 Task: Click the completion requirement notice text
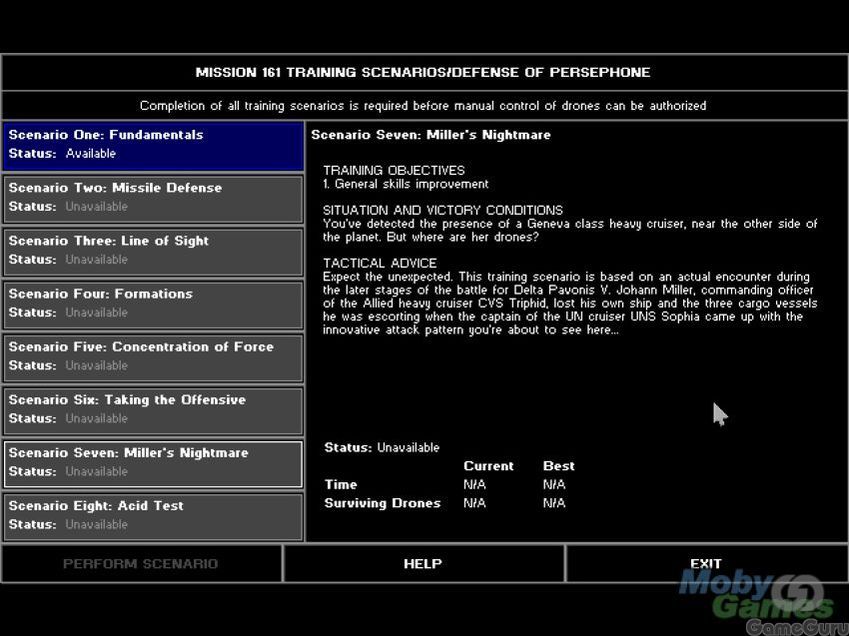point(423,106)
